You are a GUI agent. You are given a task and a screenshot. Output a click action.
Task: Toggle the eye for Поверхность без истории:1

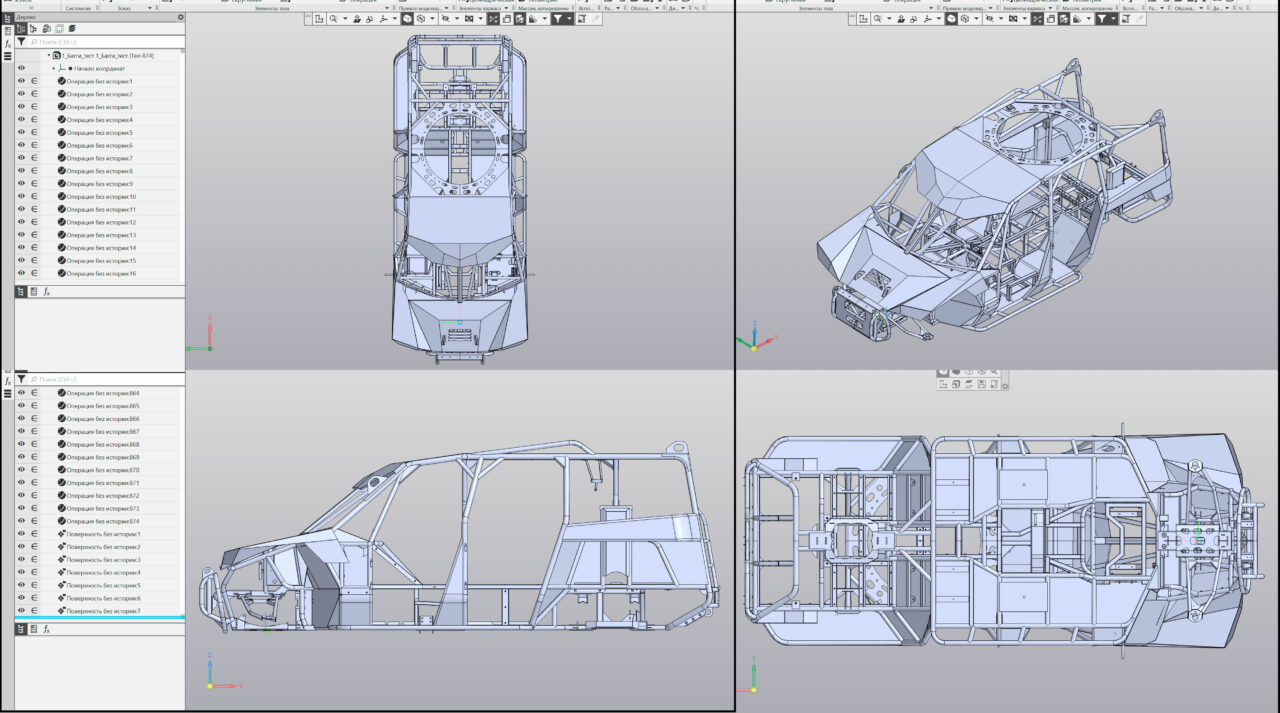[x=21, y=534]
